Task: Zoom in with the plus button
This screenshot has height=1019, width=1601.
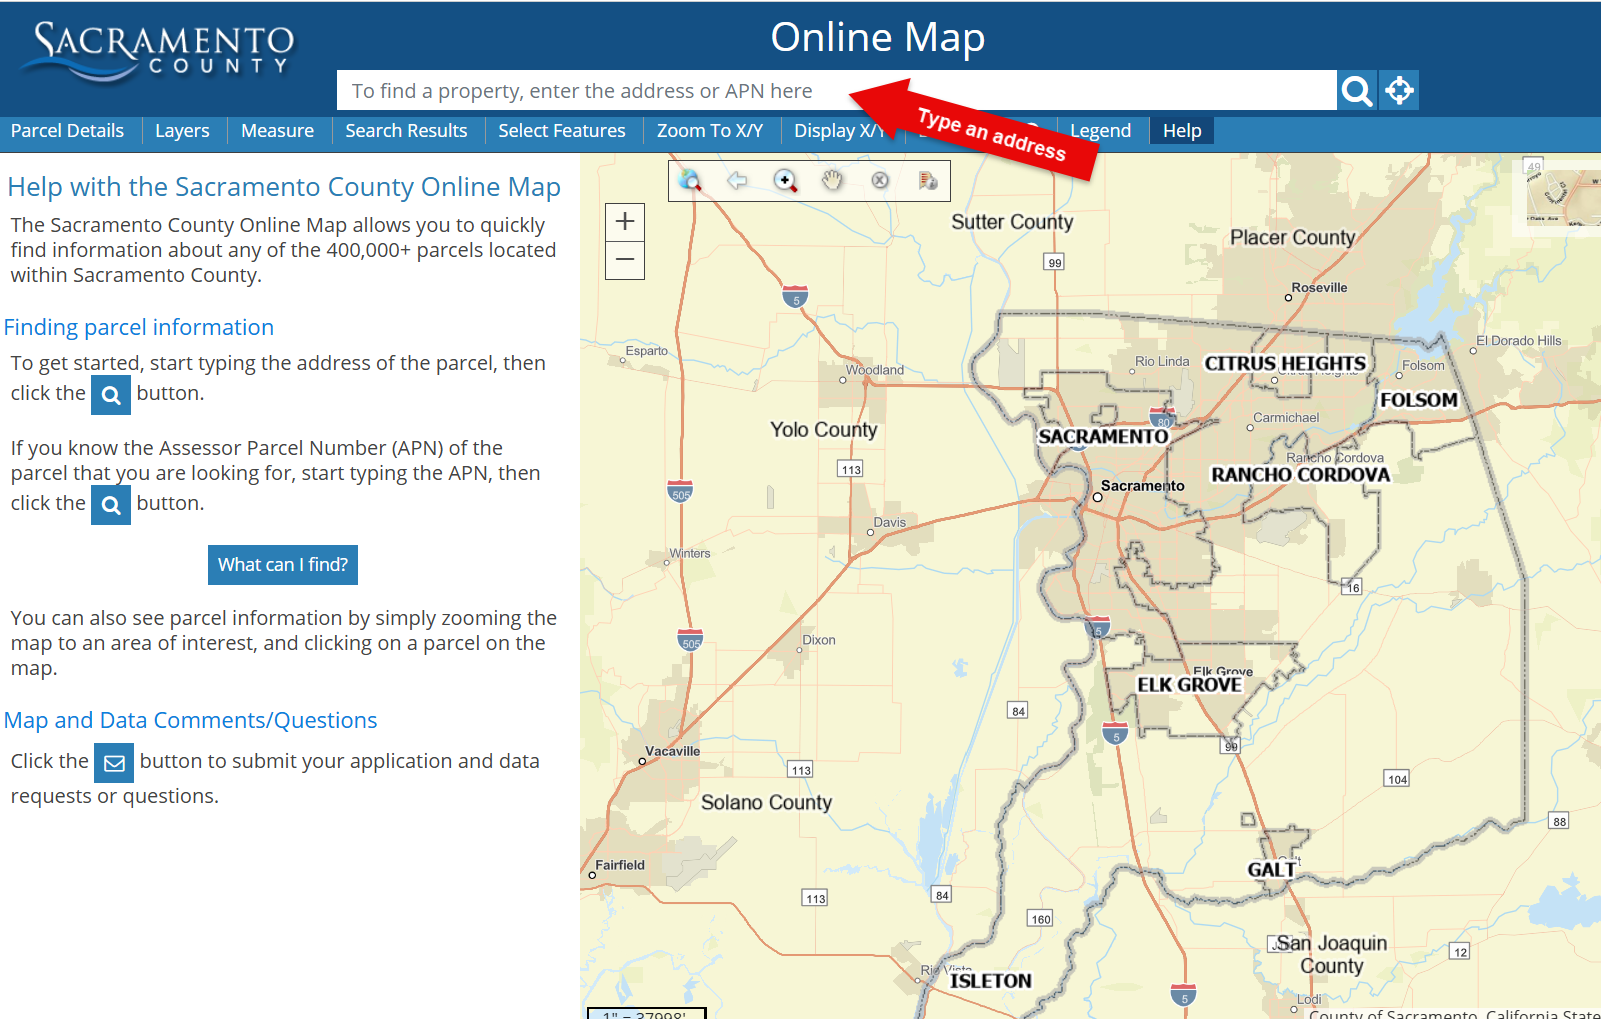Action: pyautogui.click(x=625, y=222)
